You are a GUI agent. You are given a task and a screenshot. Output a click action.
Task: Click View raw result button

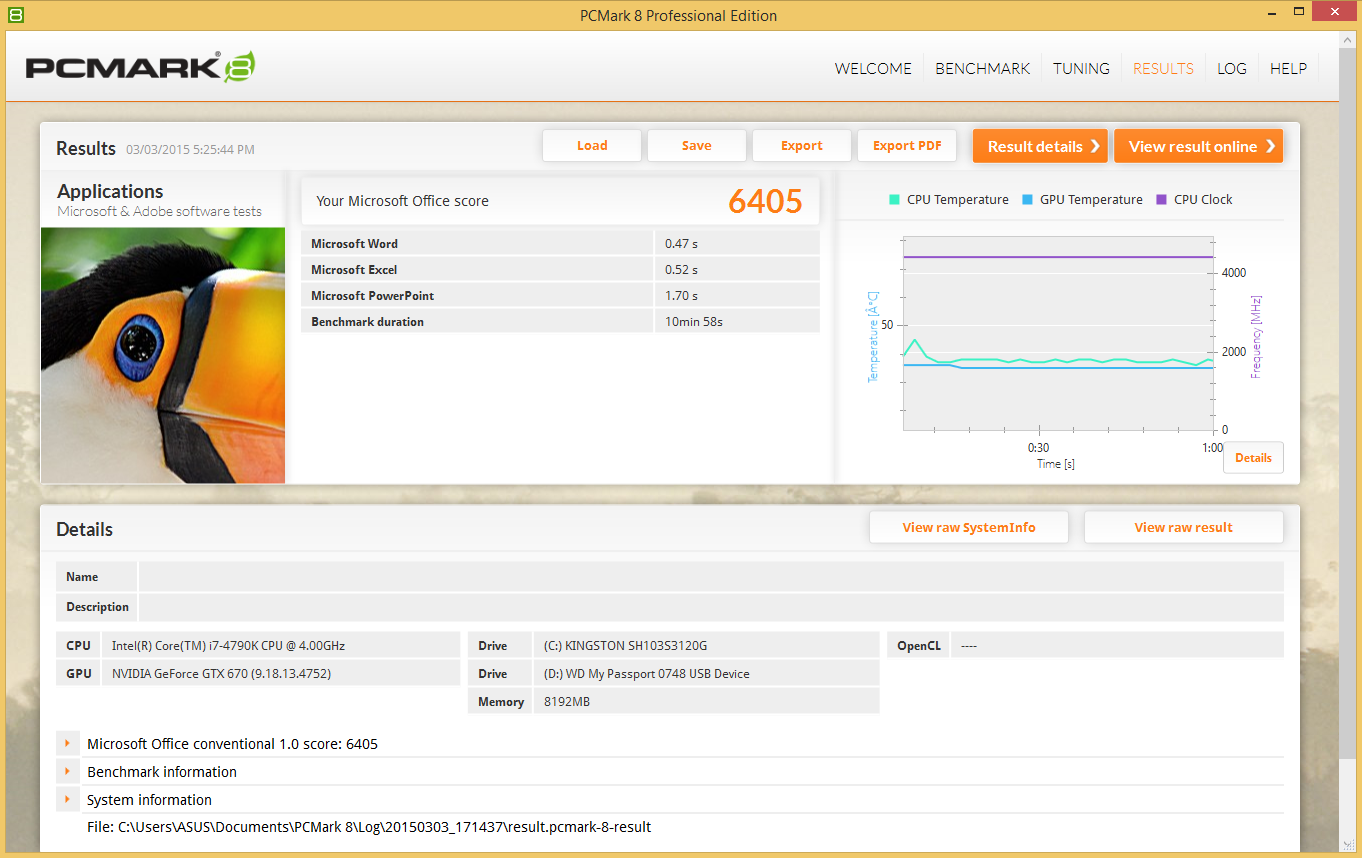click(1184, 527)
